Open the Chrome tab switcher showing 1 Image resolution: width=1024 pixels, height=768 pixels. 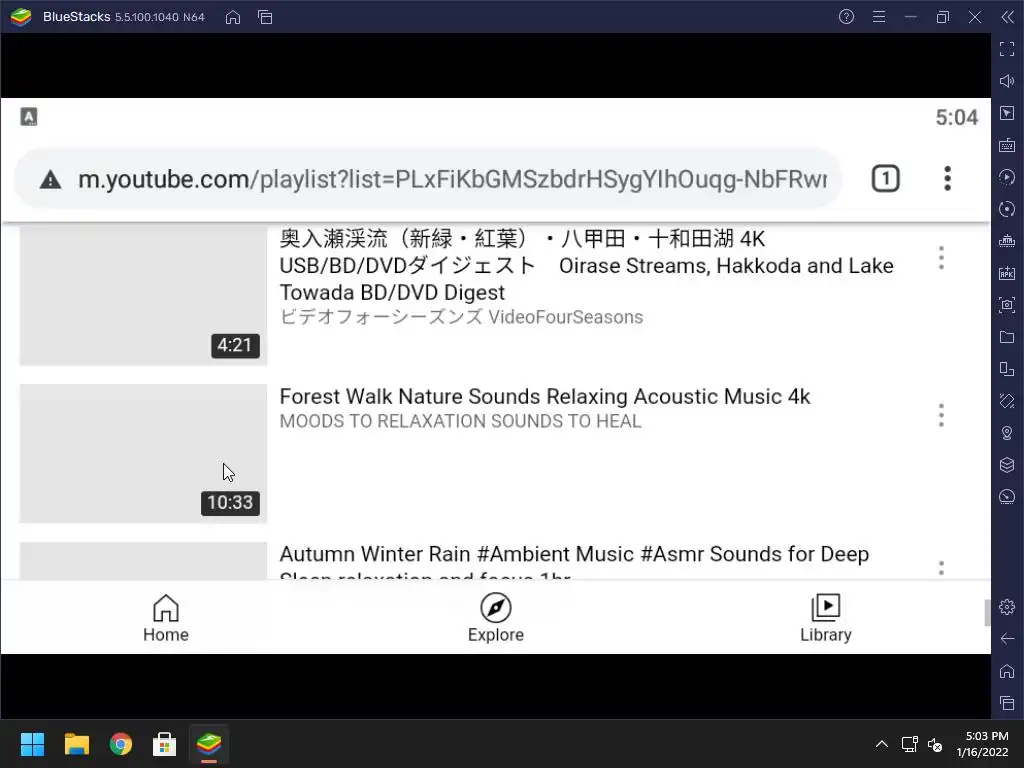click(x=886, y=178)
